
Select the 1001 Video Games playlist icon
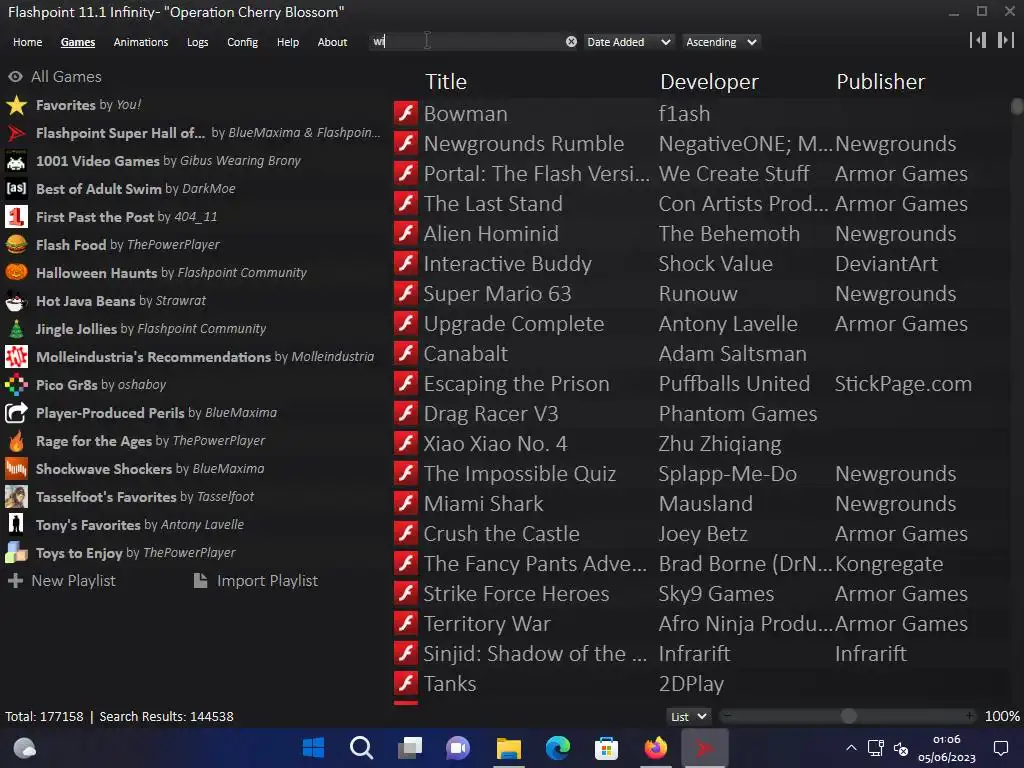pos(16,161)
